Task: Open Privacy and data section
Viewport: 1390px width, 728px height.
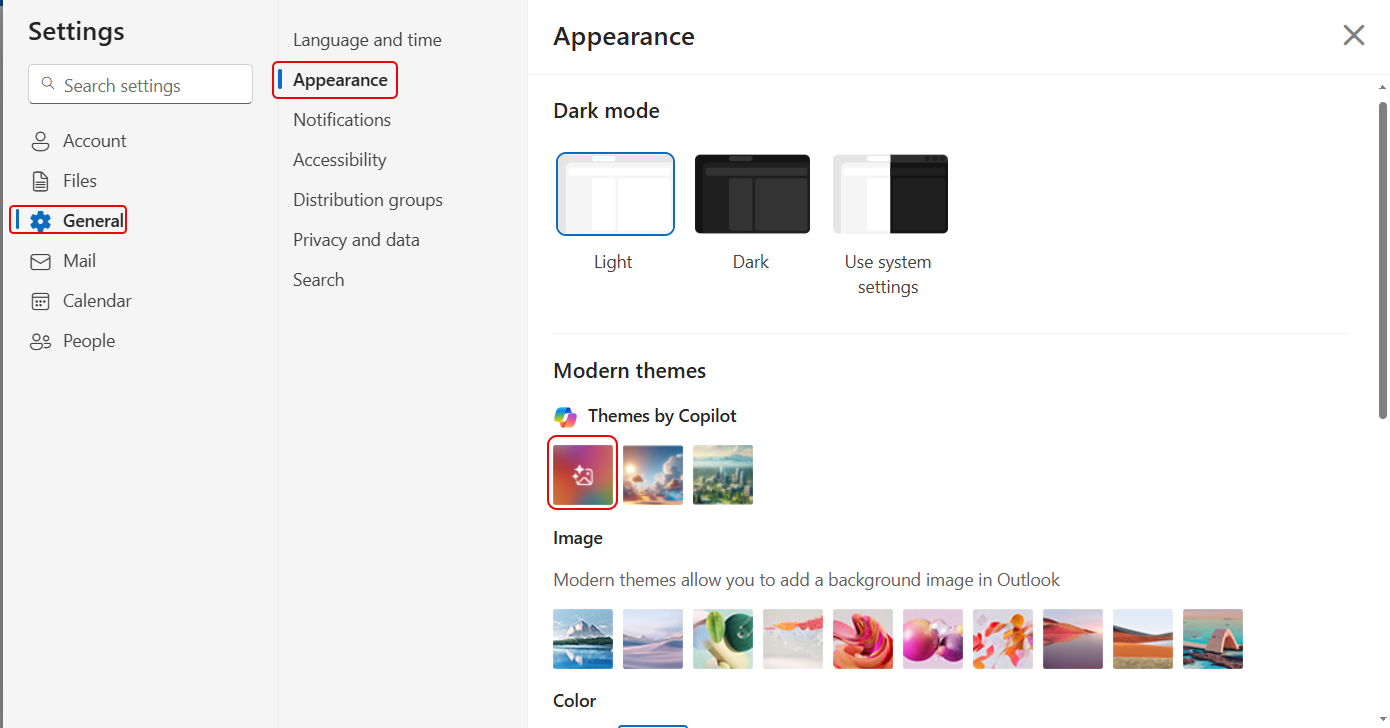Action: pos(356,240)
